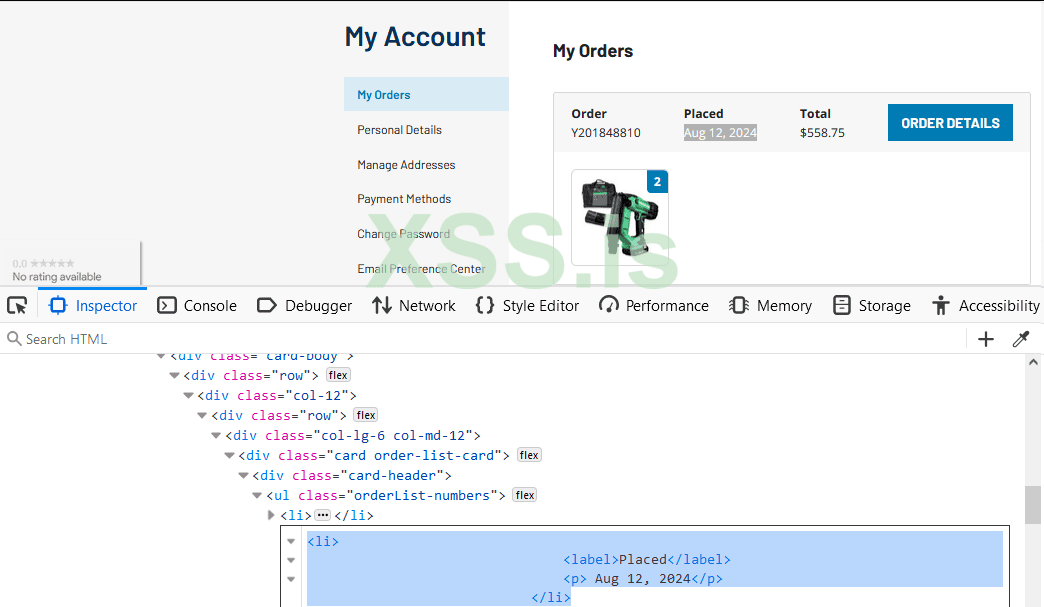The width and height of the screenshot is (1044, 607).
Task: Click the My Orders page heading
Action: pos(593,51)
